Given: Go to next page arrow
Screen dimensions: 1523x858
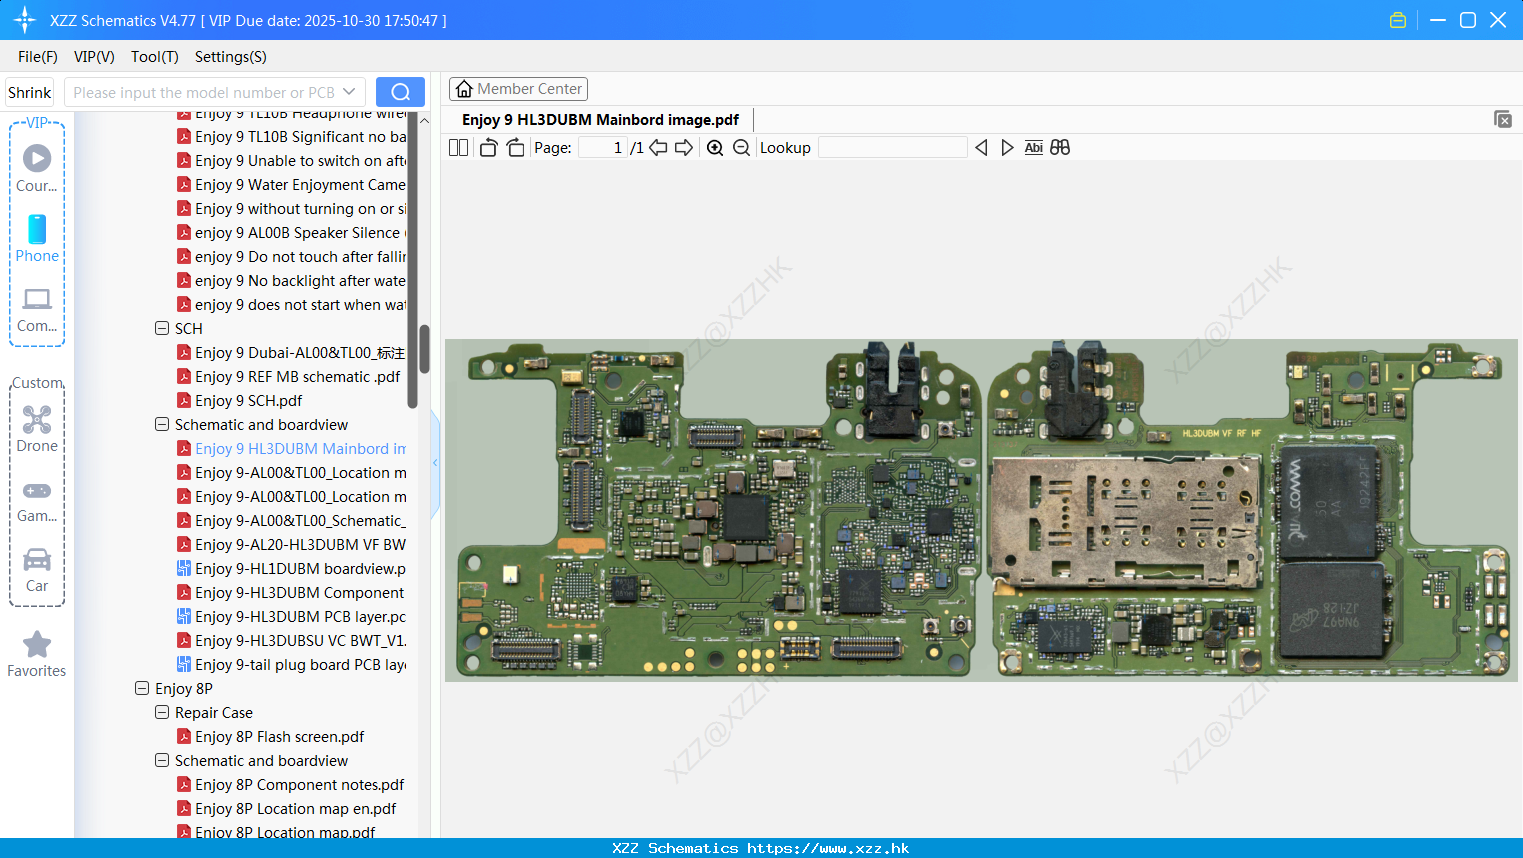Looking at the screenshot, I should click(x=684, y=148).
